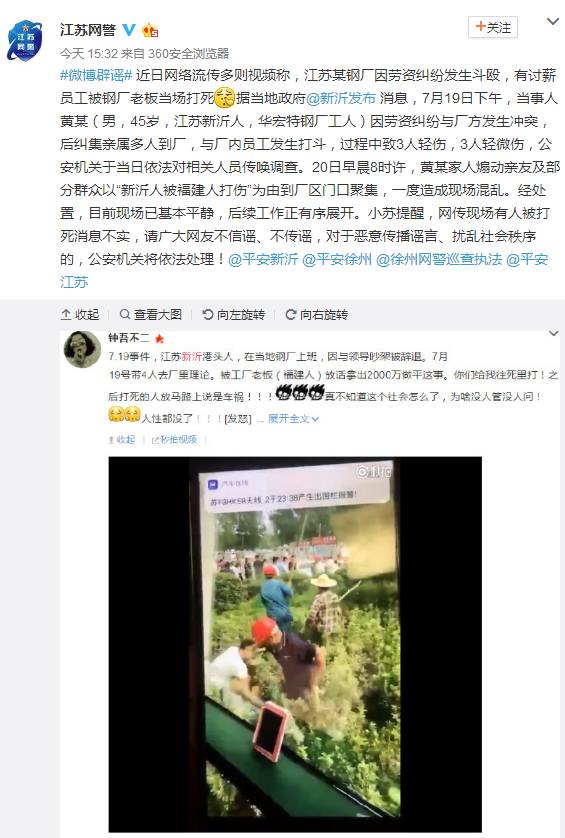Expand the post options chevron at top right
The height and width of the screenshot is (838, 565).
pos(553,22)
